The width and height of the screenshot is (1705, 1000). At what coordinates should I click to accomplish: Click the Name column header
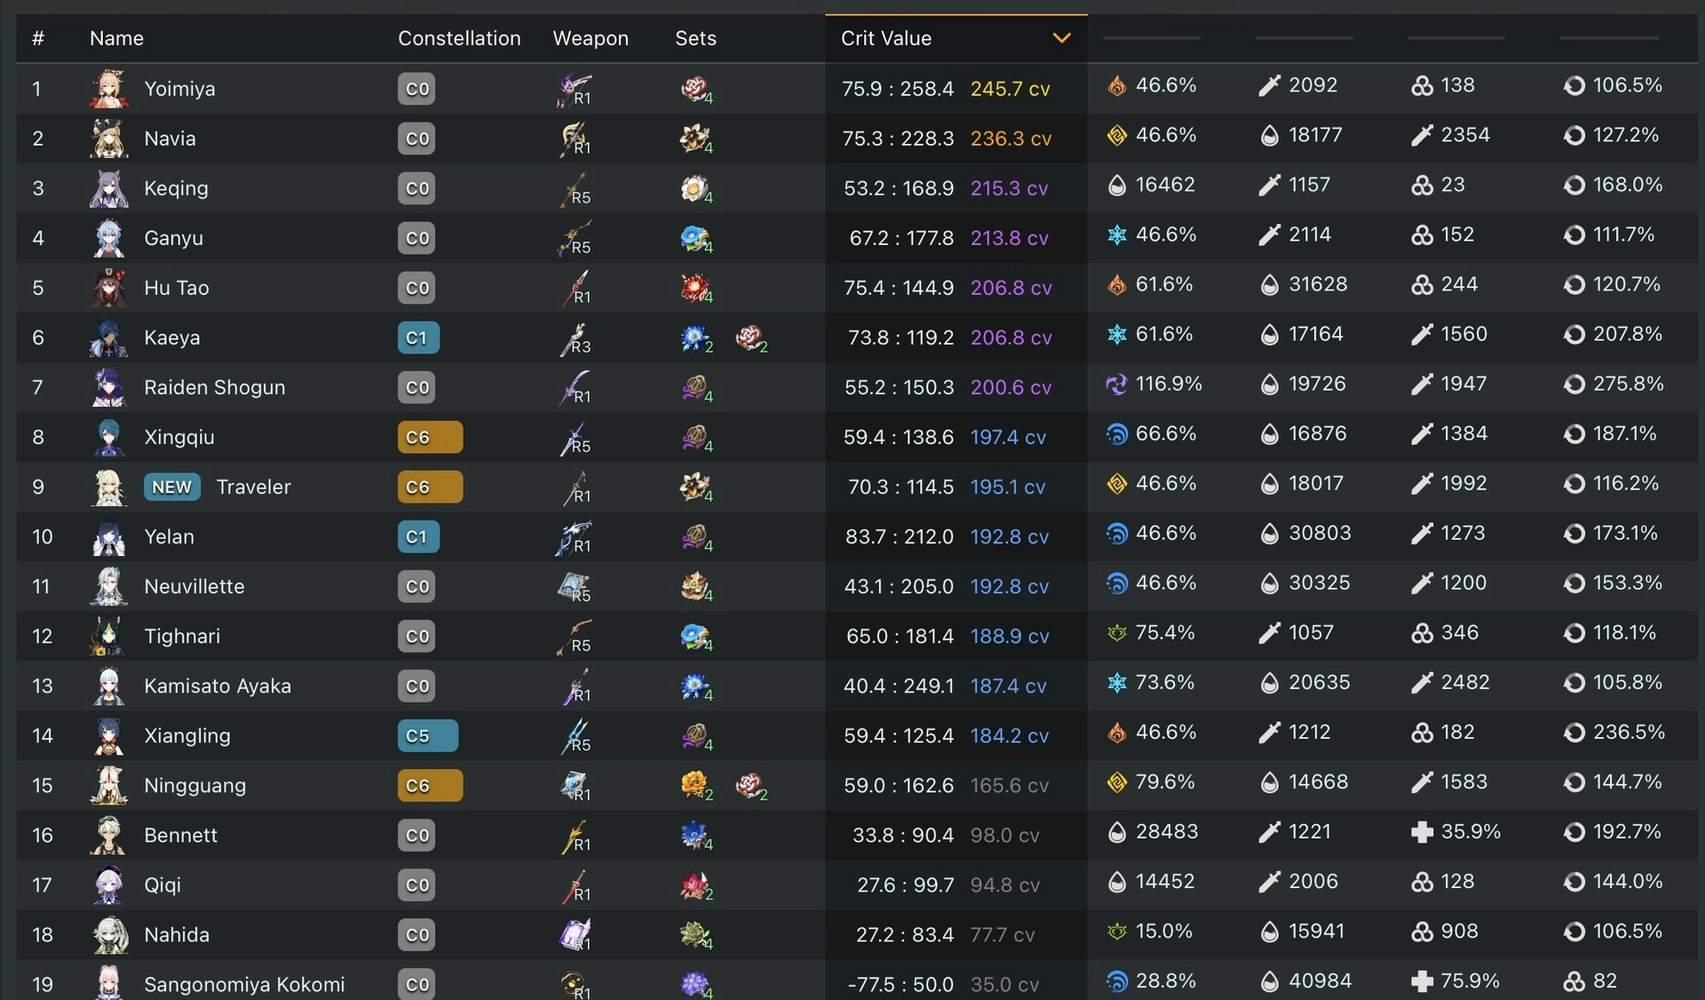(116, 38)
